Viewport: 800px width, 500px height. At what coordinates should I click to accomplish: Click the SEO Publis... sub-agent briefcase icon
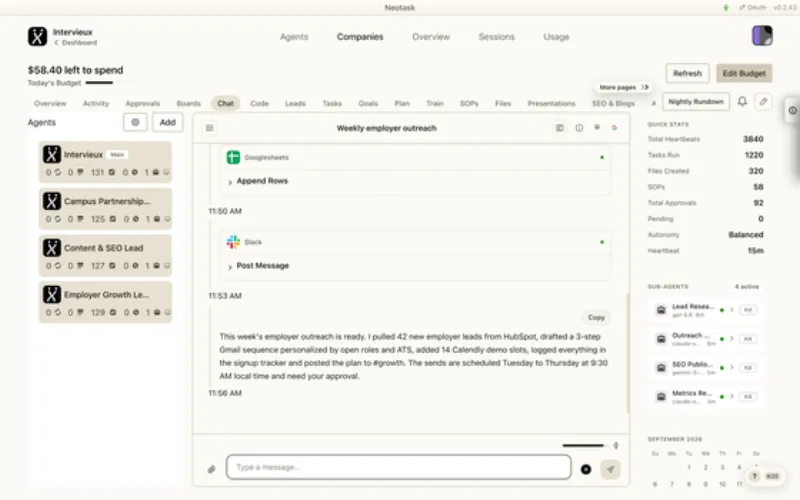pyautogui.click(x=661, y=368)
